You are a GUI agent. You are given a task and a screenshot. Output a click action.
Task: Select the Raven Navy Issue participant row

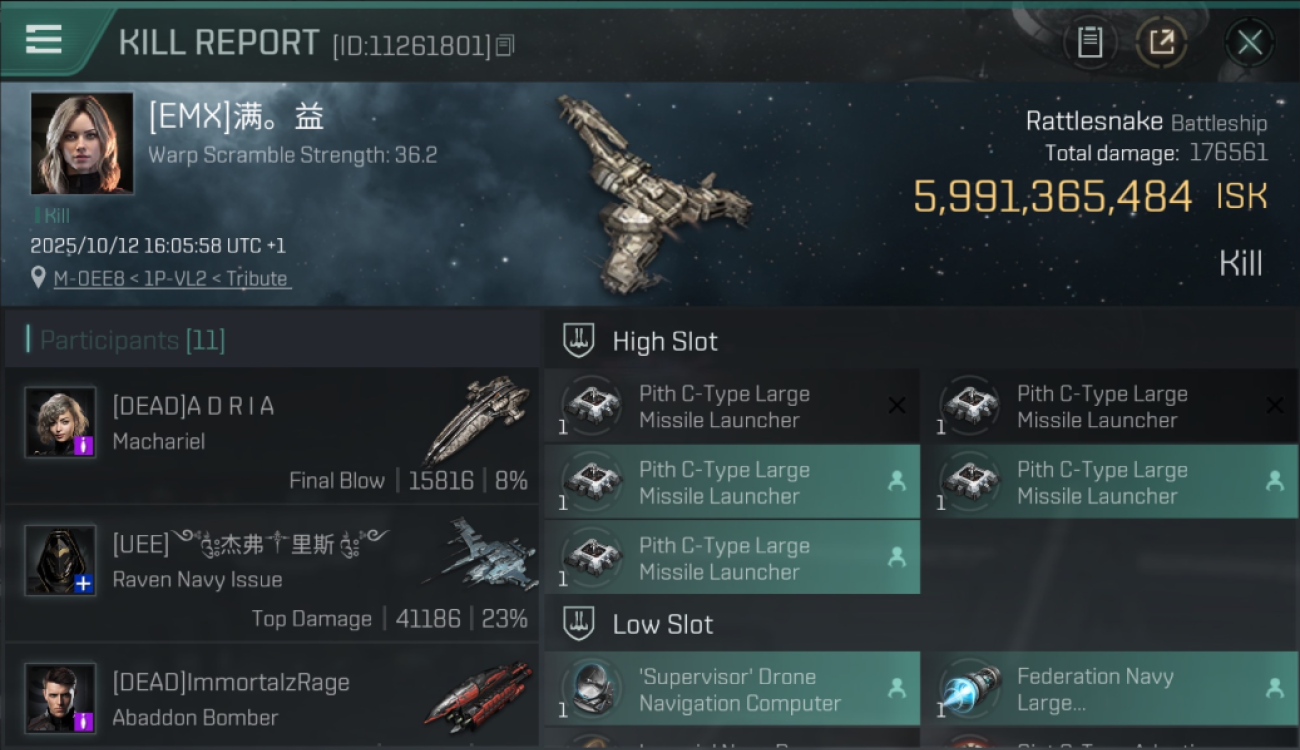click(x=272, y=574)
